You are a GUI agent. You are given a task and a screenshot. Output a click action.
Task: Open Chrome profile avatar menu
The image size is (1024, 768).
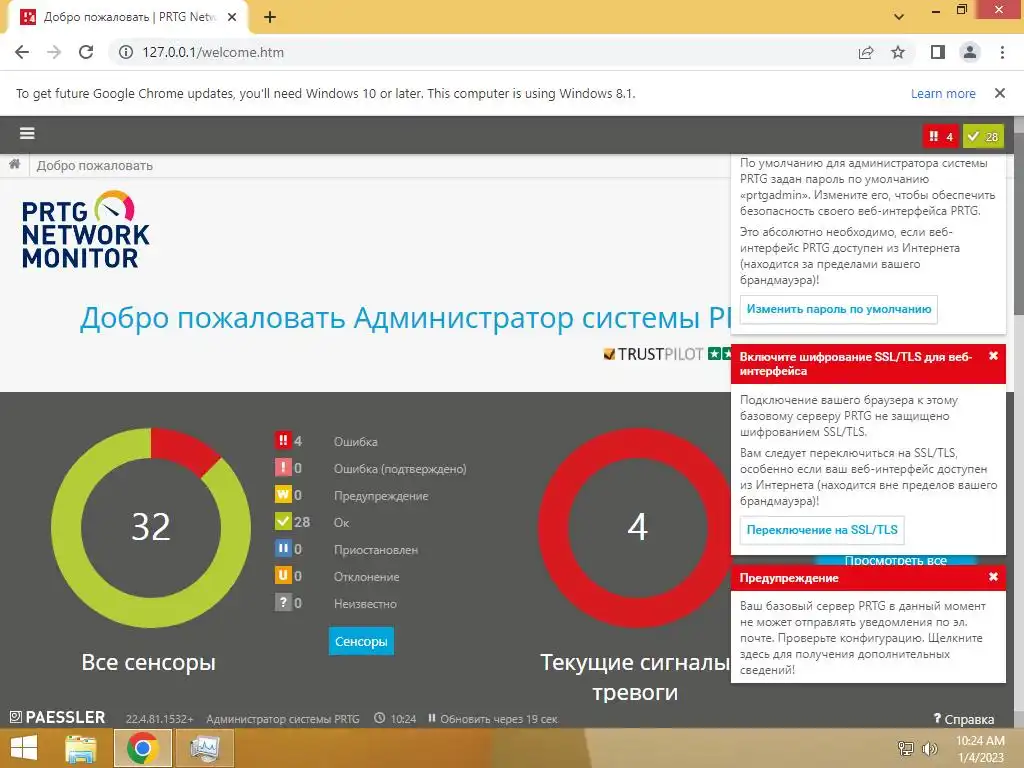(x=970, y=52)
